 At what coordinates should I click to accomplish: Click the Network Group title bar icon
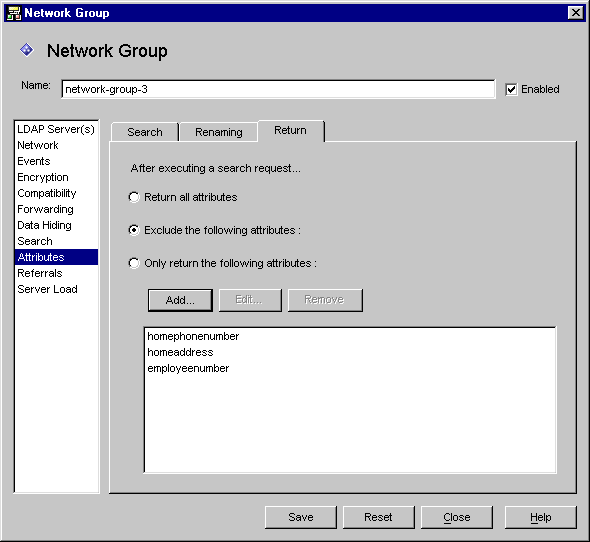[x=14, y=13]
